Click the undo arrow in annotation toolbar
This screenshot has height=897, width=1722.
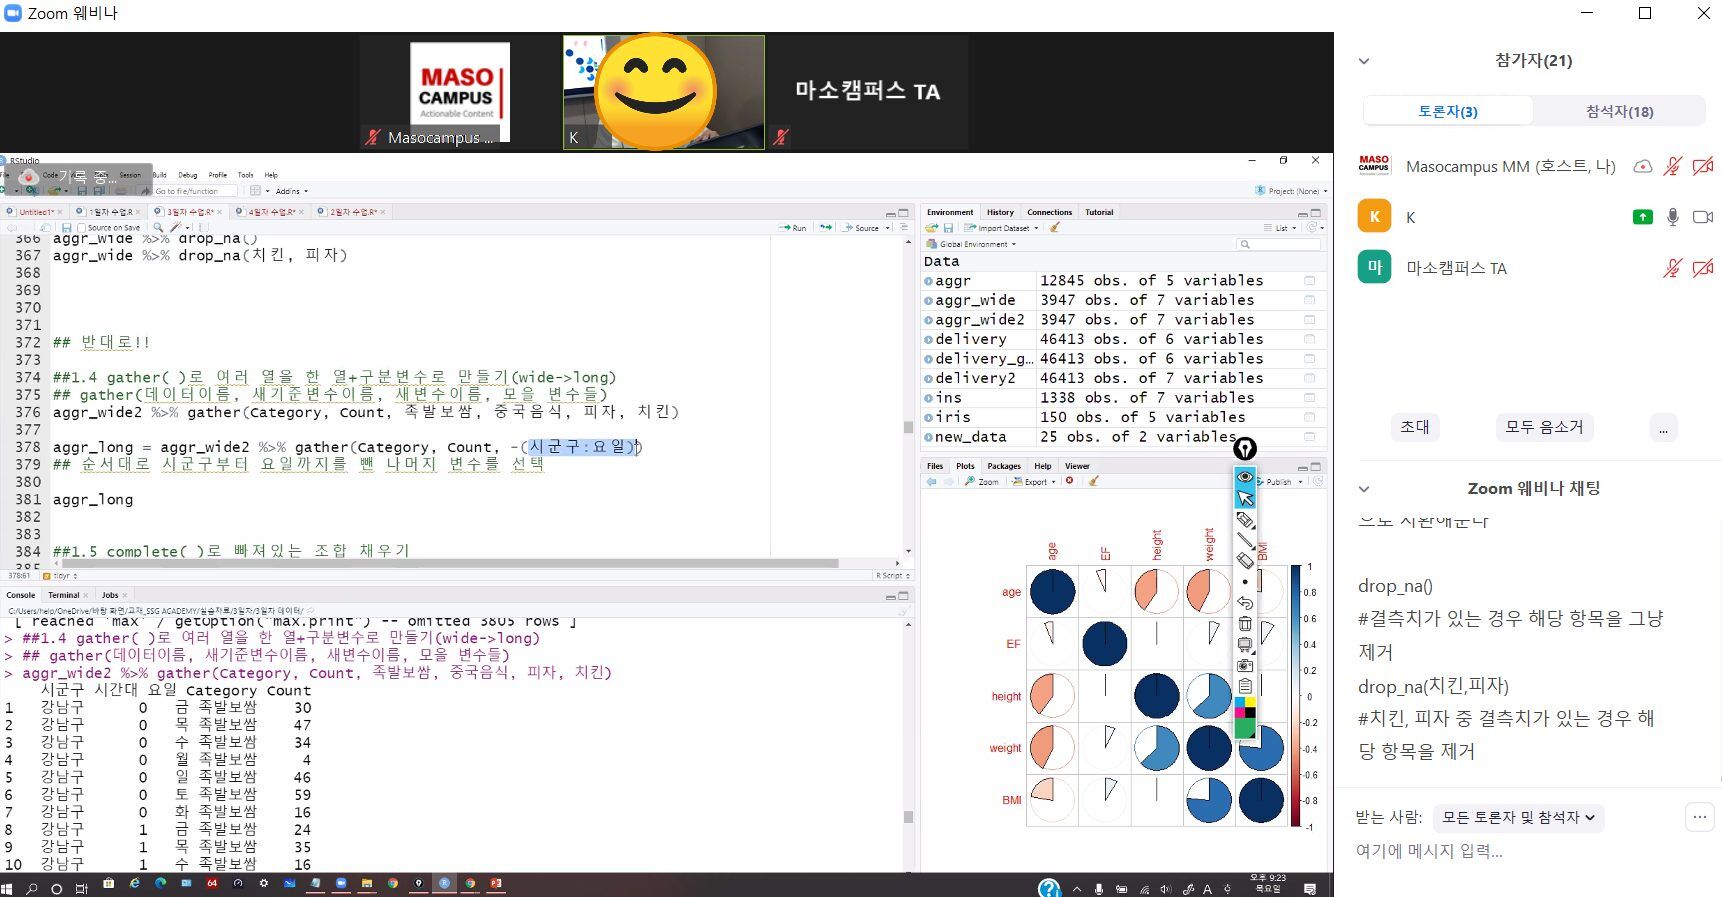(1245, 603)
